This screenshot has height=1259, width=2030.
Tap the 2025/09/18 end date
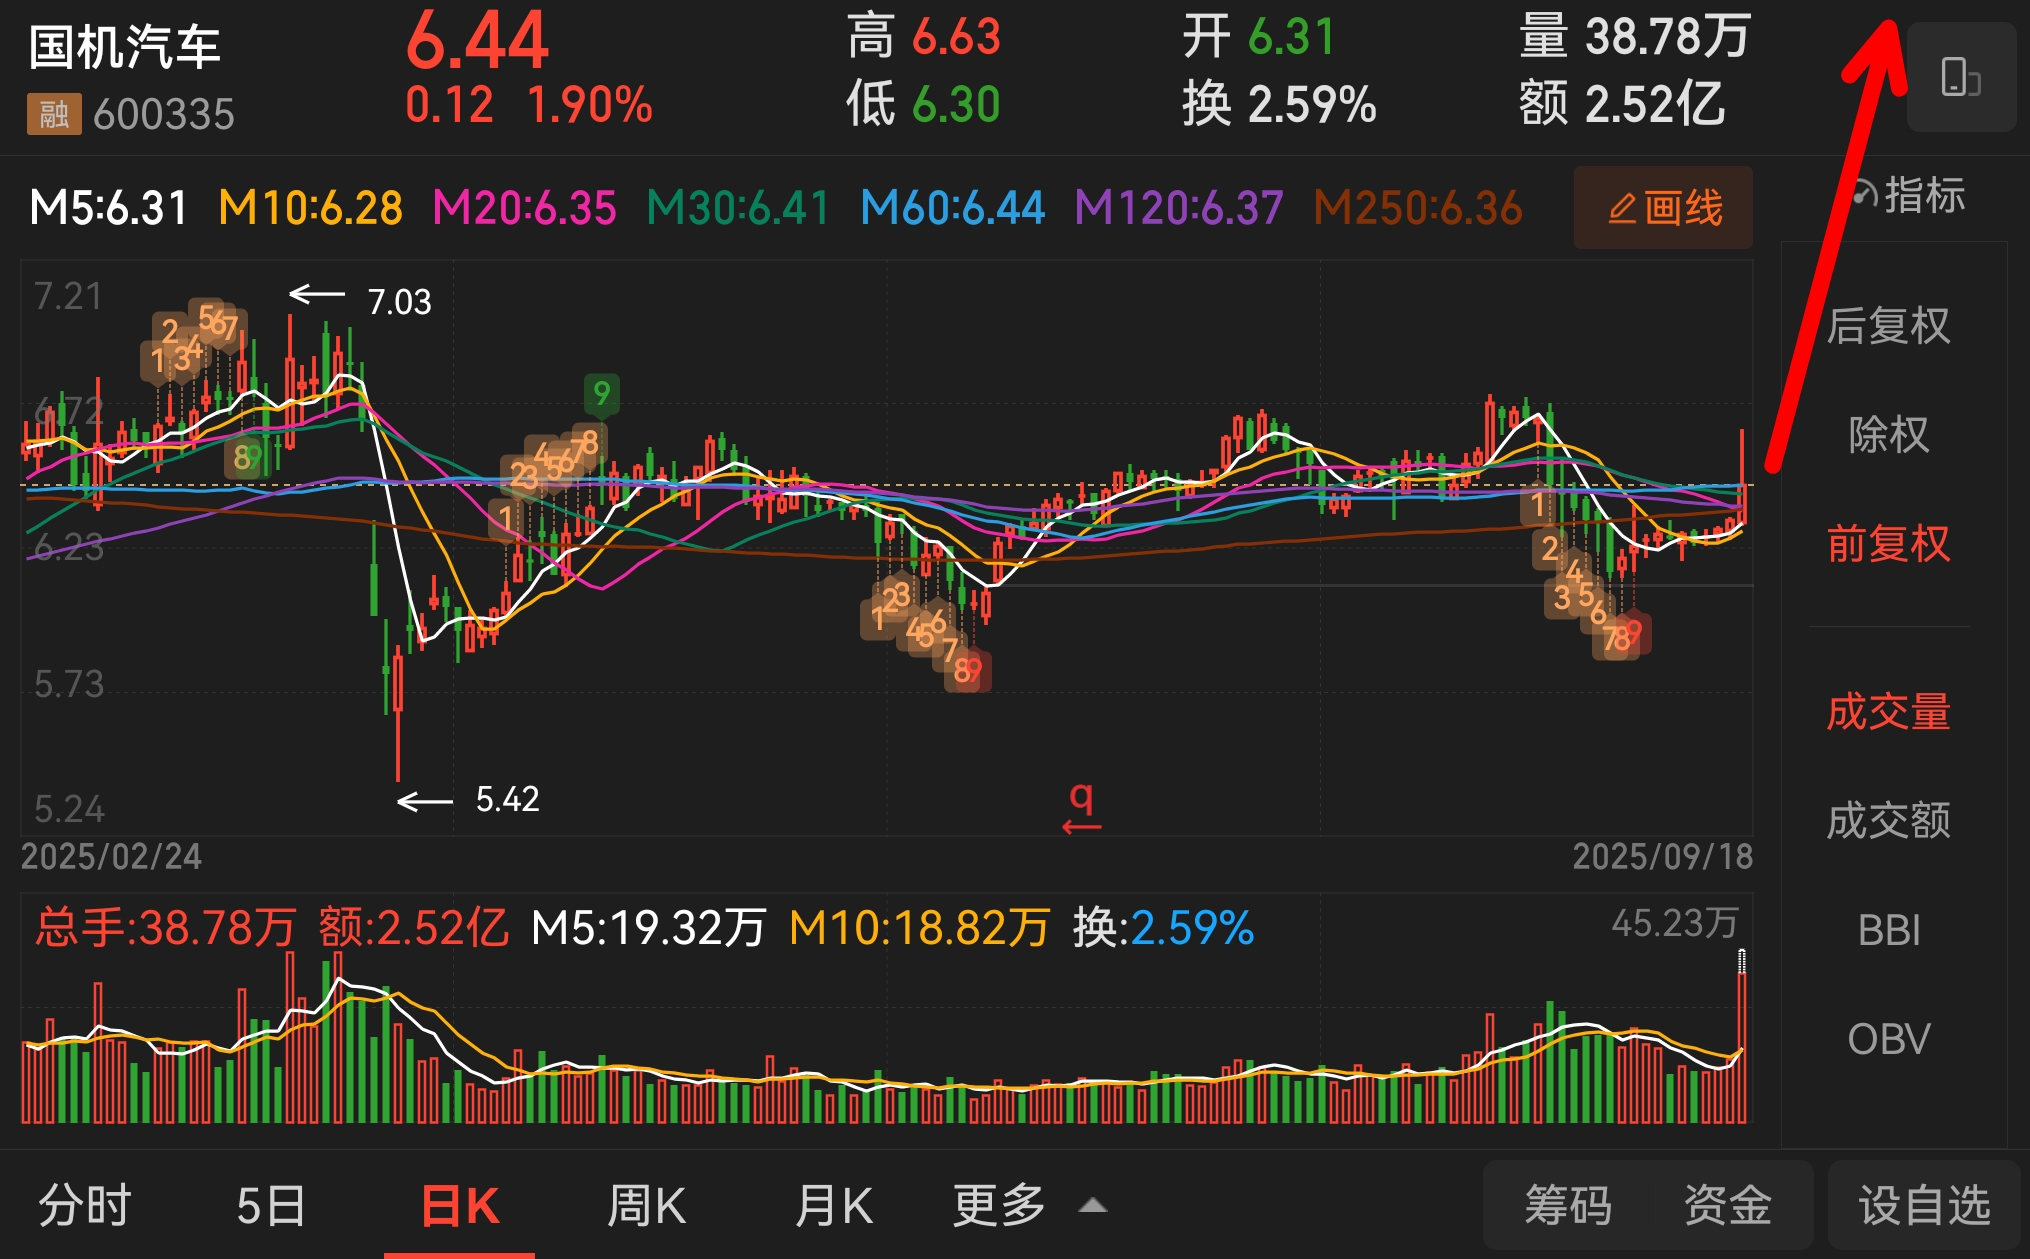[x=1662, y=856]
